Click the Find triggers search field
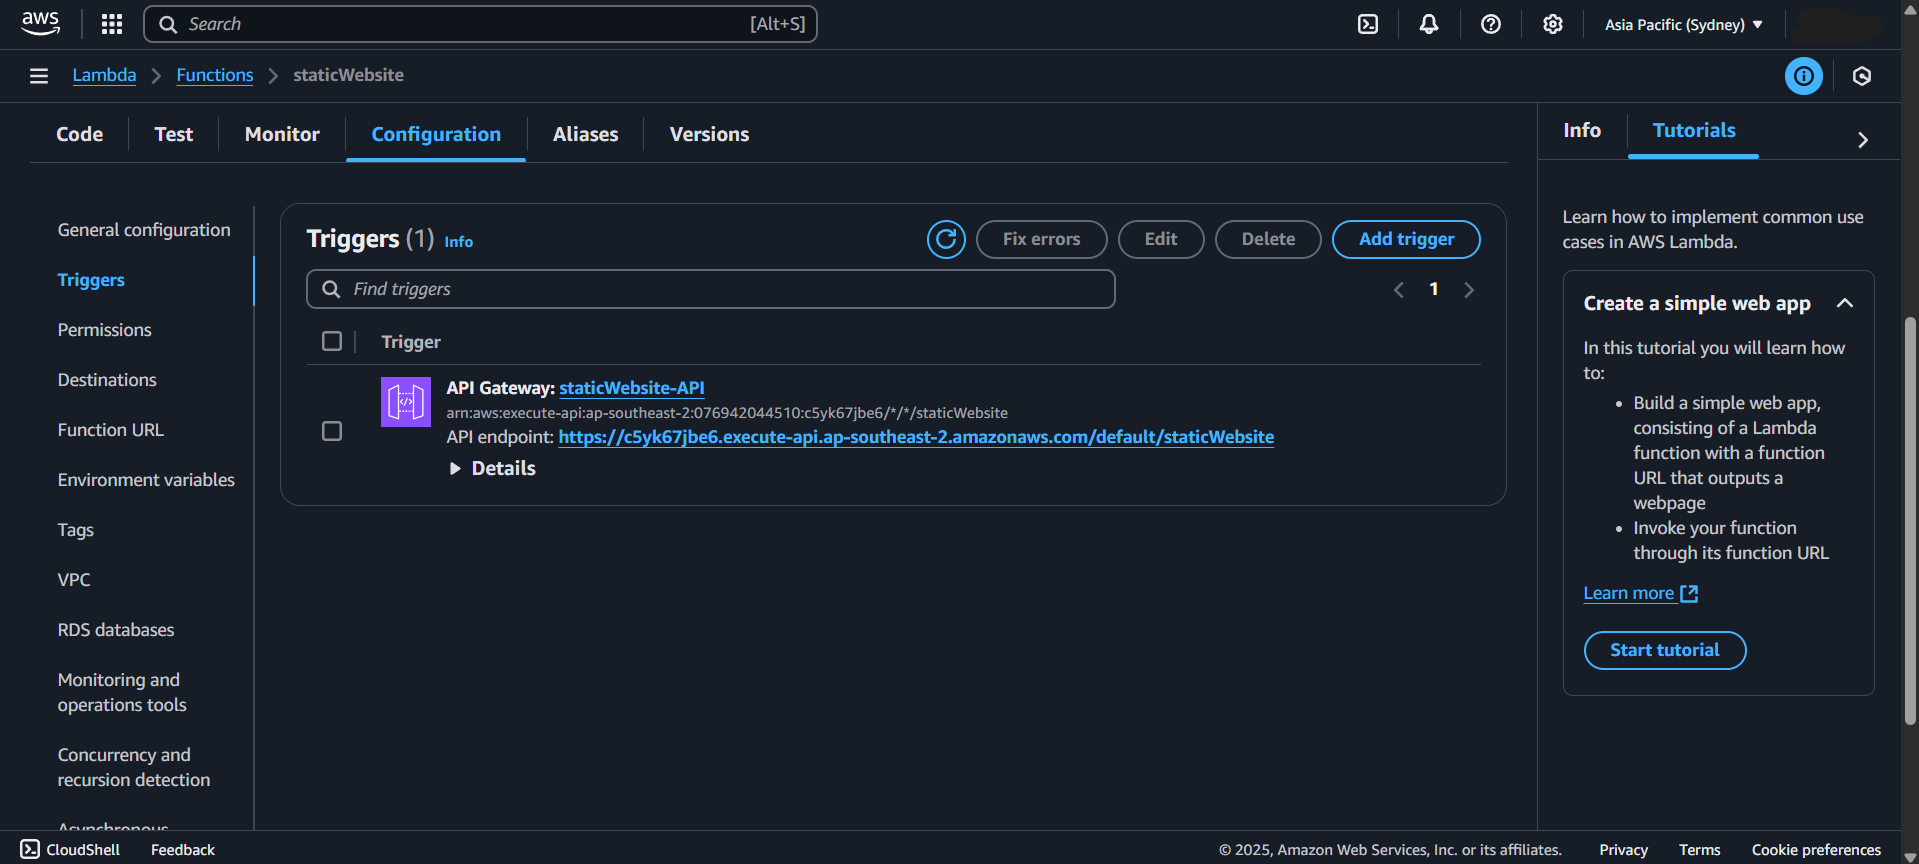Image resolution: width=1919 pixels, height=864 pixels. point(710,289)
